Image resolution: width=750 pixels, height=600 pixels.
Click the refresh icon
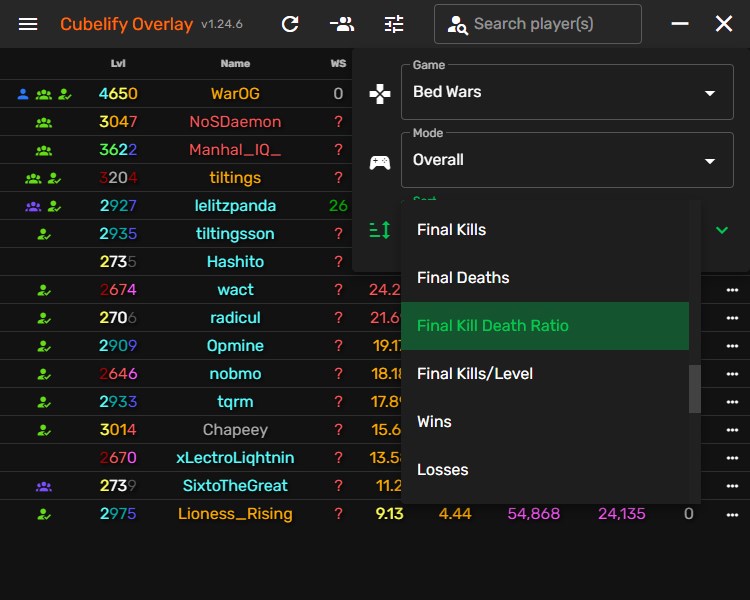pos(290,24)
